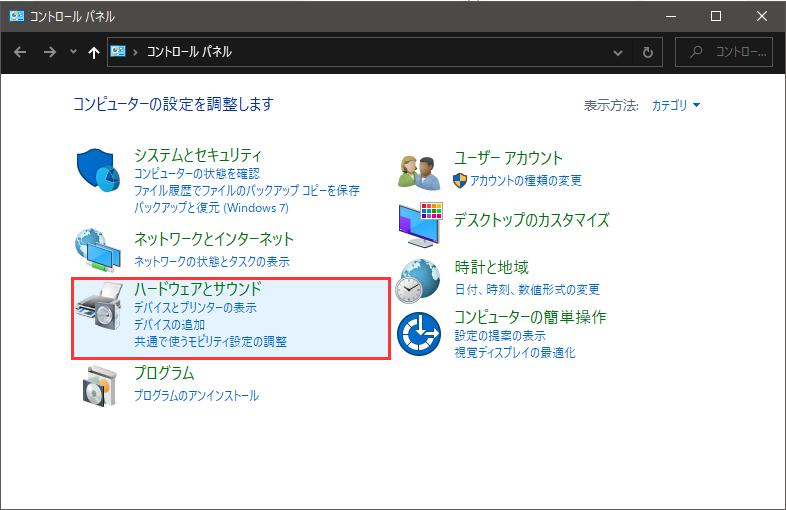Minimize the Control Panel window
The height and width of the screenshot is (510, 786).
coord(671,16)
